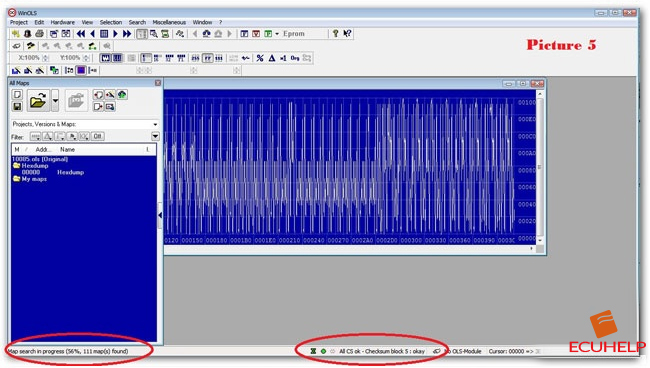The image size is (650, 368).
Task: Open the Hardware menu
Action: coord(63,22)
